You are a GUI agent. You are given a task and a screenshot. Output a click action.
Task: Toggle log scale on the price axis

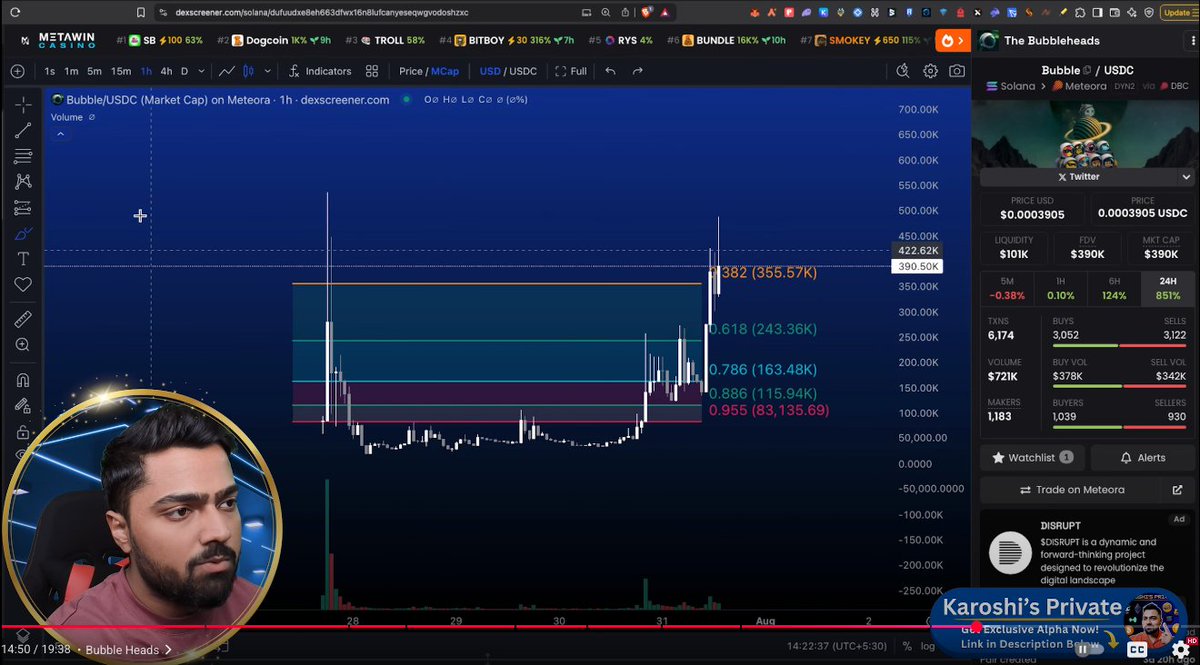pyautogui.click(x=927, y=645)
